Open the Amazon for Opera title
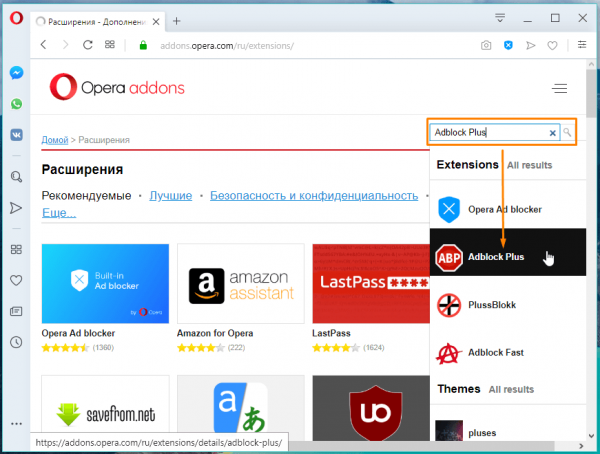The width and height of the screenshot is (600, 454). (215, 333)
